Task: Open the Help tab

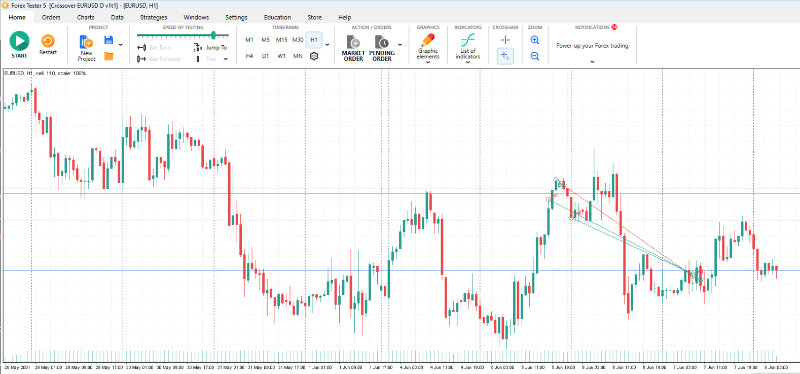Action: pyautogui.click(x=345, y=17)
